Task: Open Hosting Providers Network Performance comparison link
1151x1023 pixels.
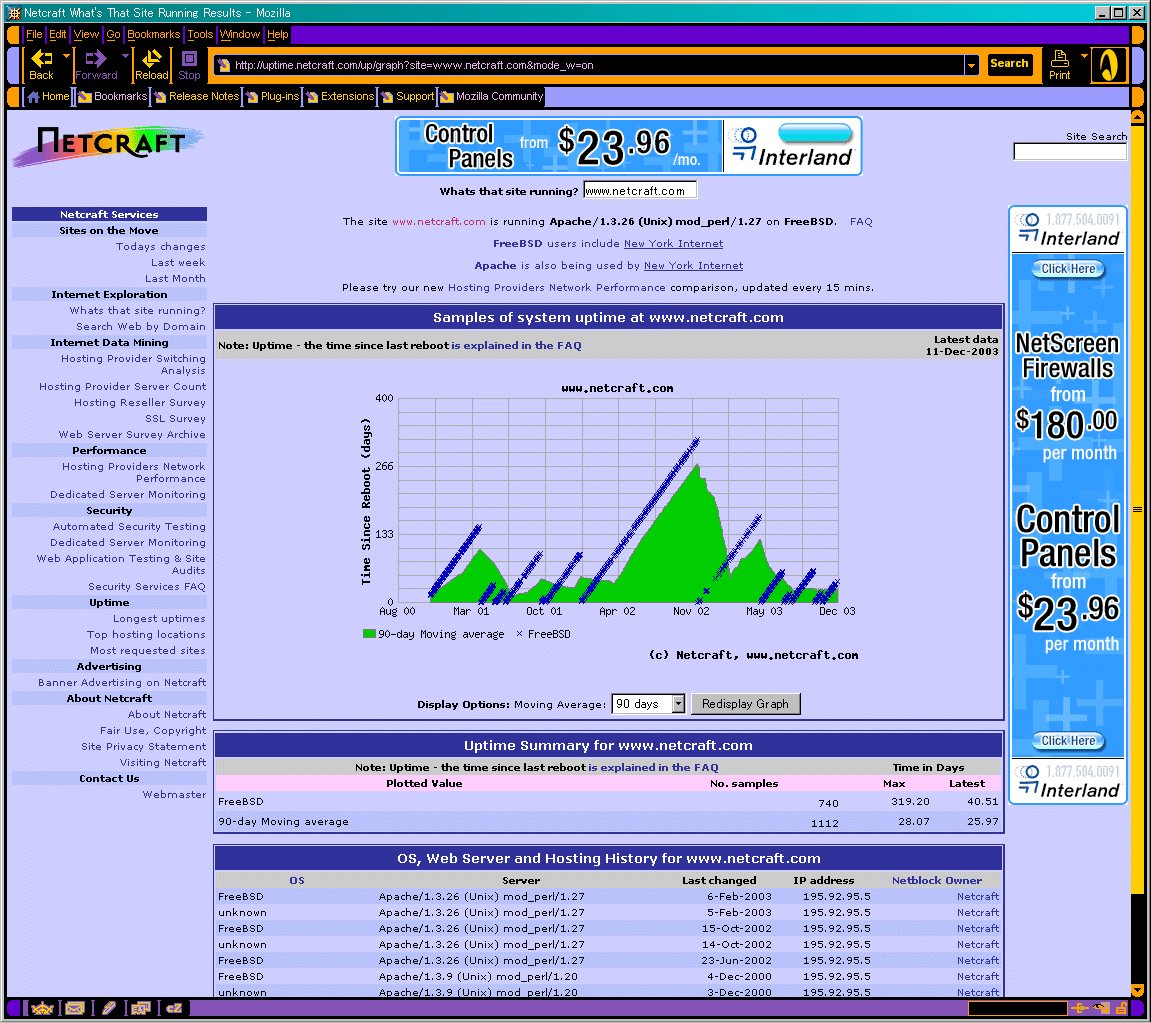Action: click(x=556, y=288)
